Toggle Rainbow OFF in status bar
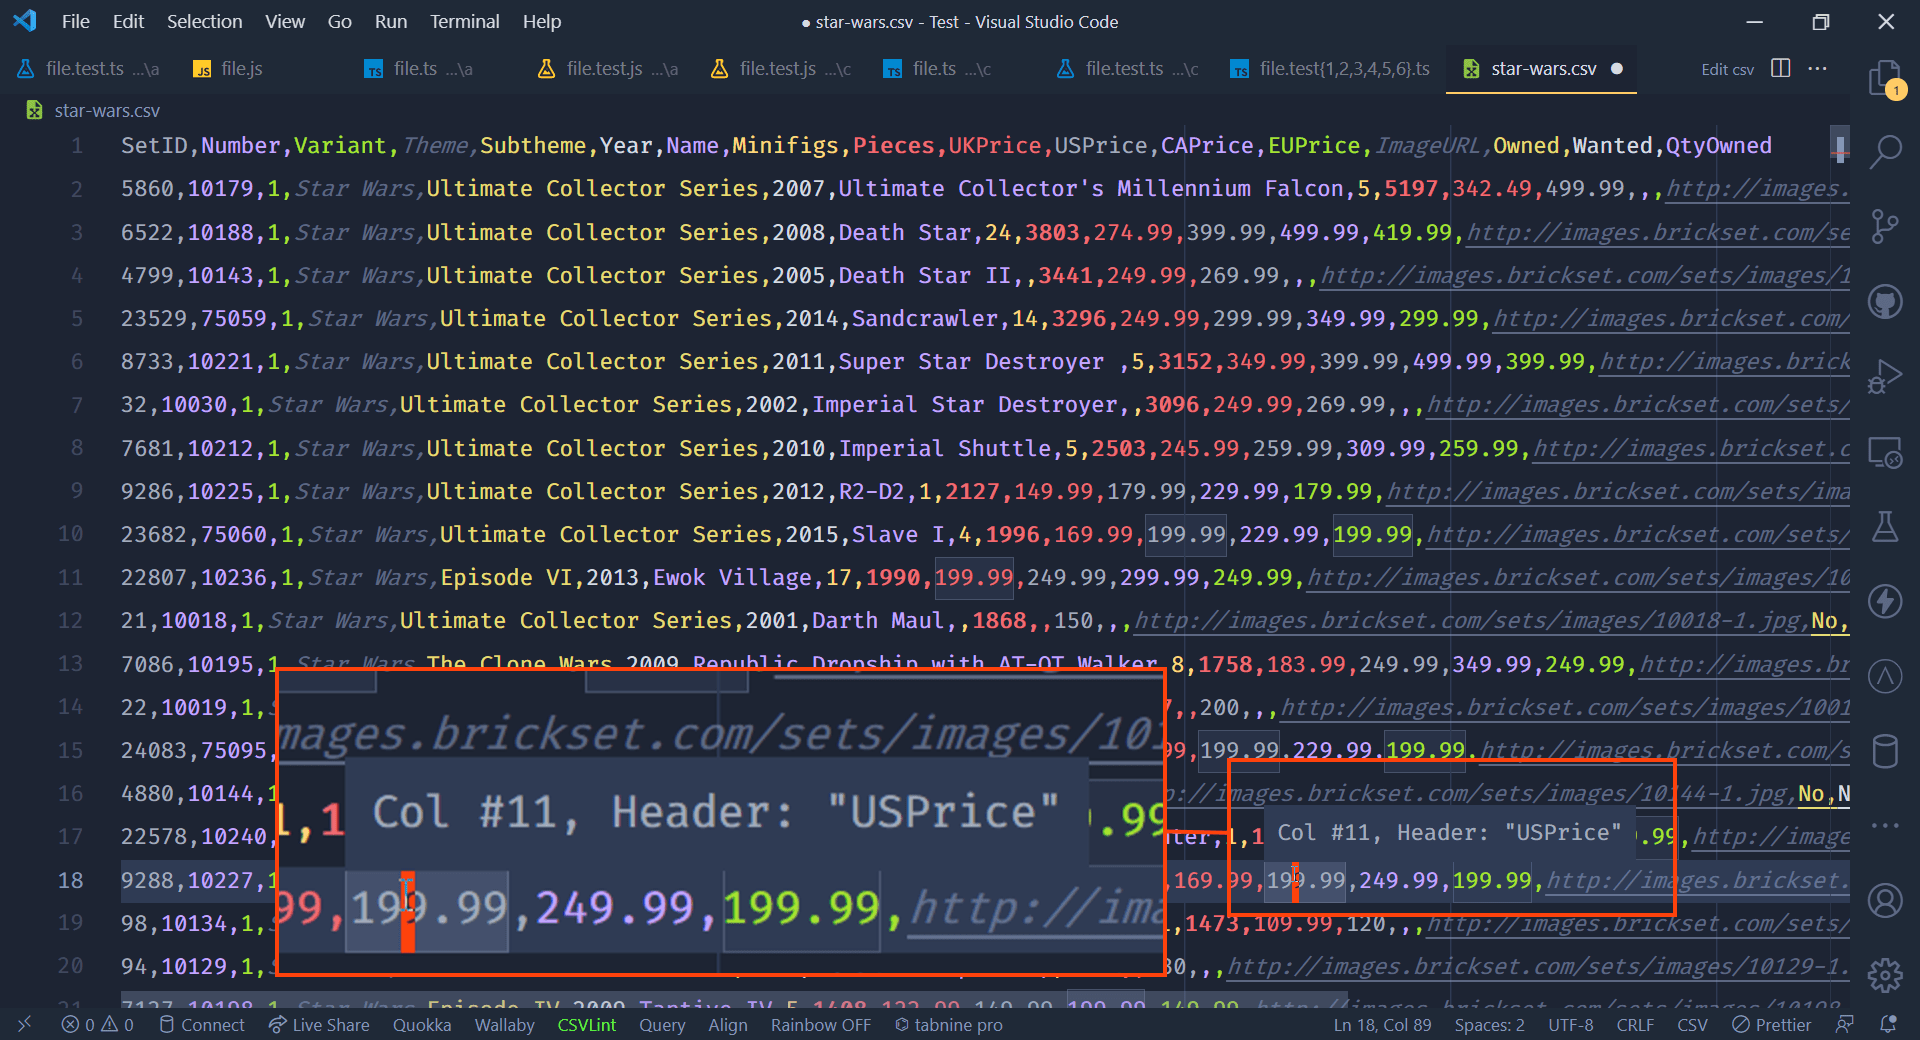The width and height of the screenshot is (1920, 1040). pos(820,1025)
